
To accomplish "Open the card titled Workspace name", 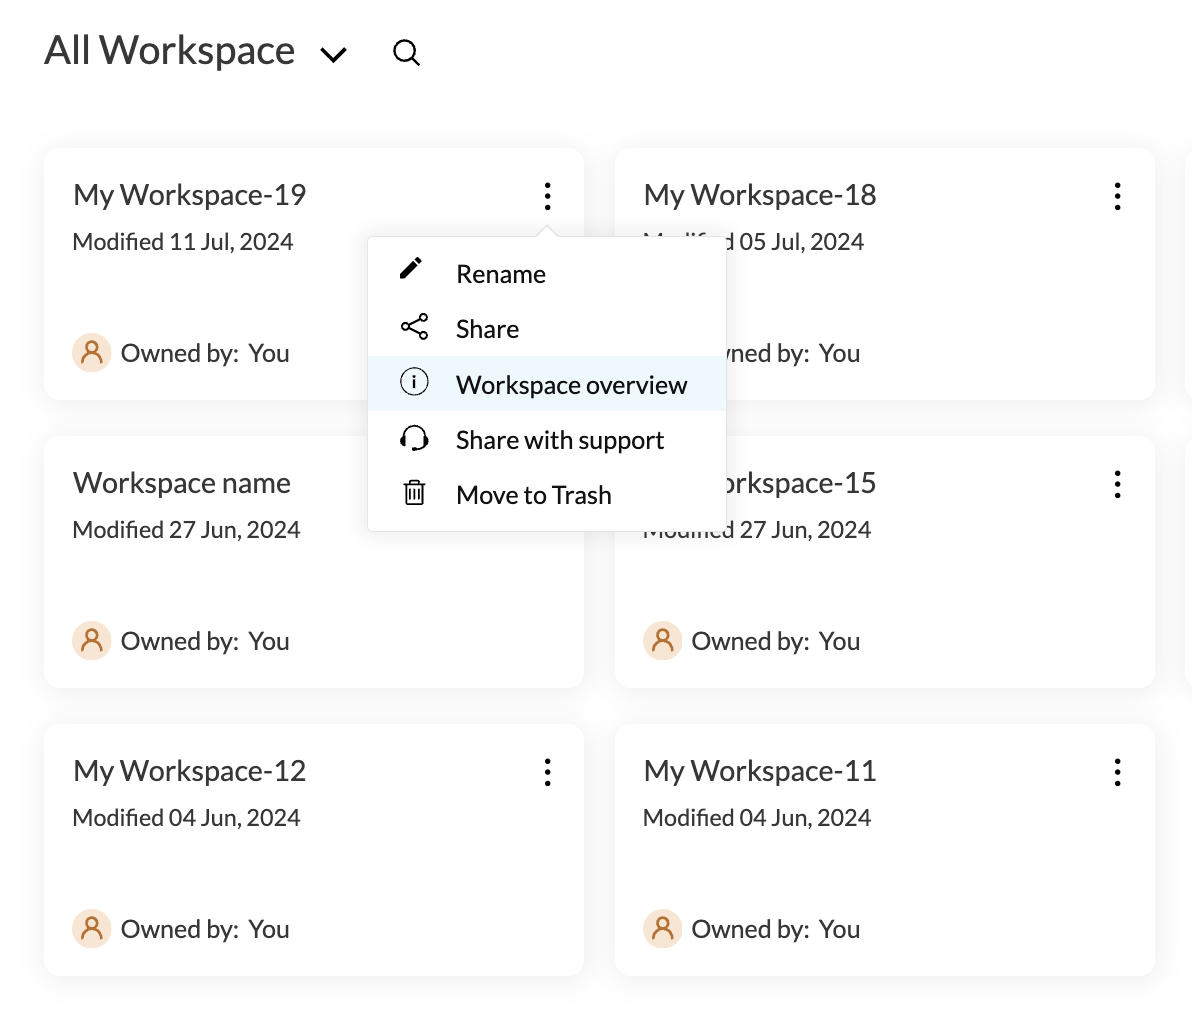I will click(182, 483).
